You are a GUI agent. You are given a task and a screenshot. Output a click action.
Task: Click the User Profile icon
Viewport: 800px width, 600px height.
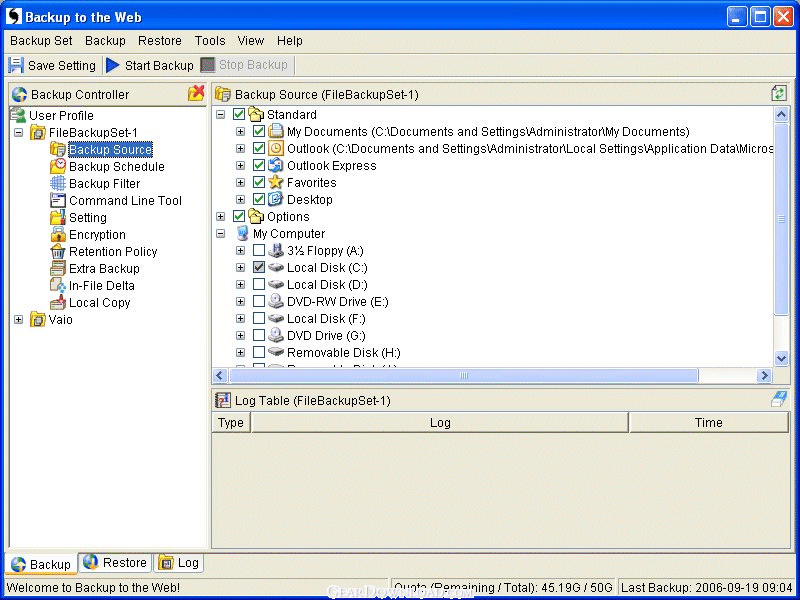click(x=18, y=115)
